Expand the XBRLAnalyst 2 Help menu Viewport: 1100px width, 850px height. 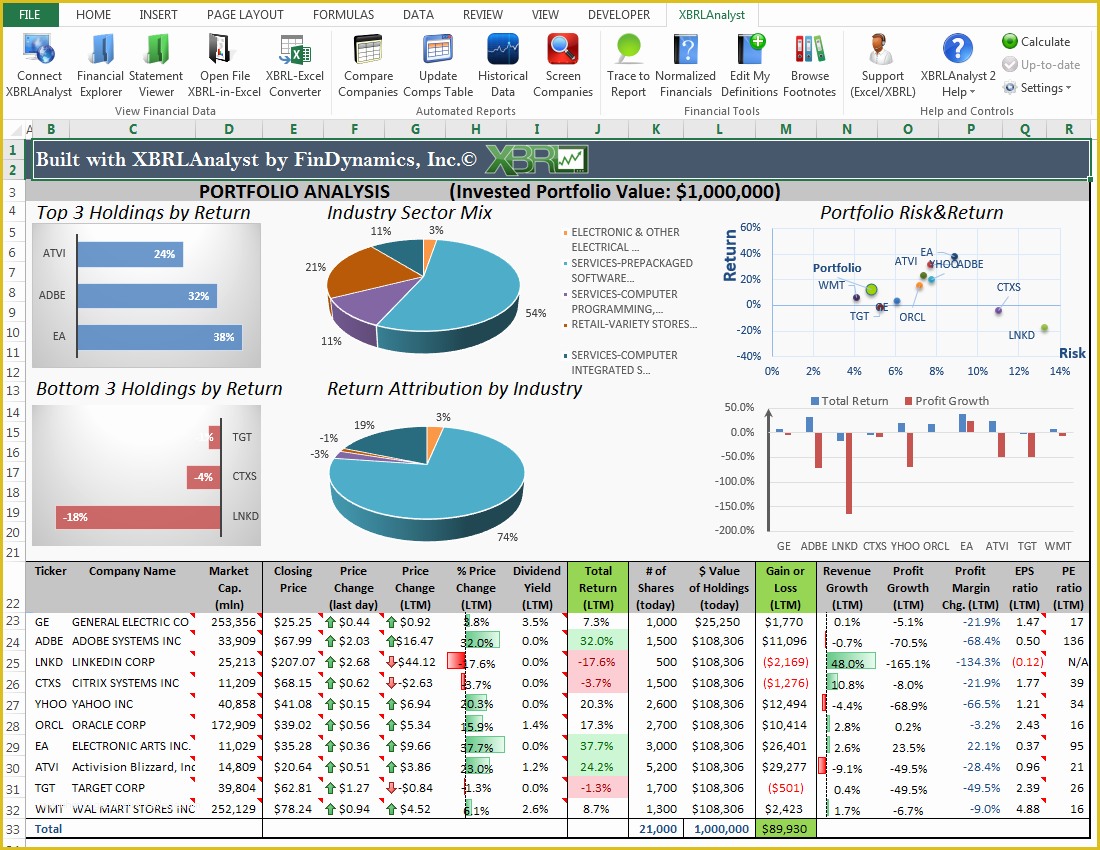click(x=958, y=60)
